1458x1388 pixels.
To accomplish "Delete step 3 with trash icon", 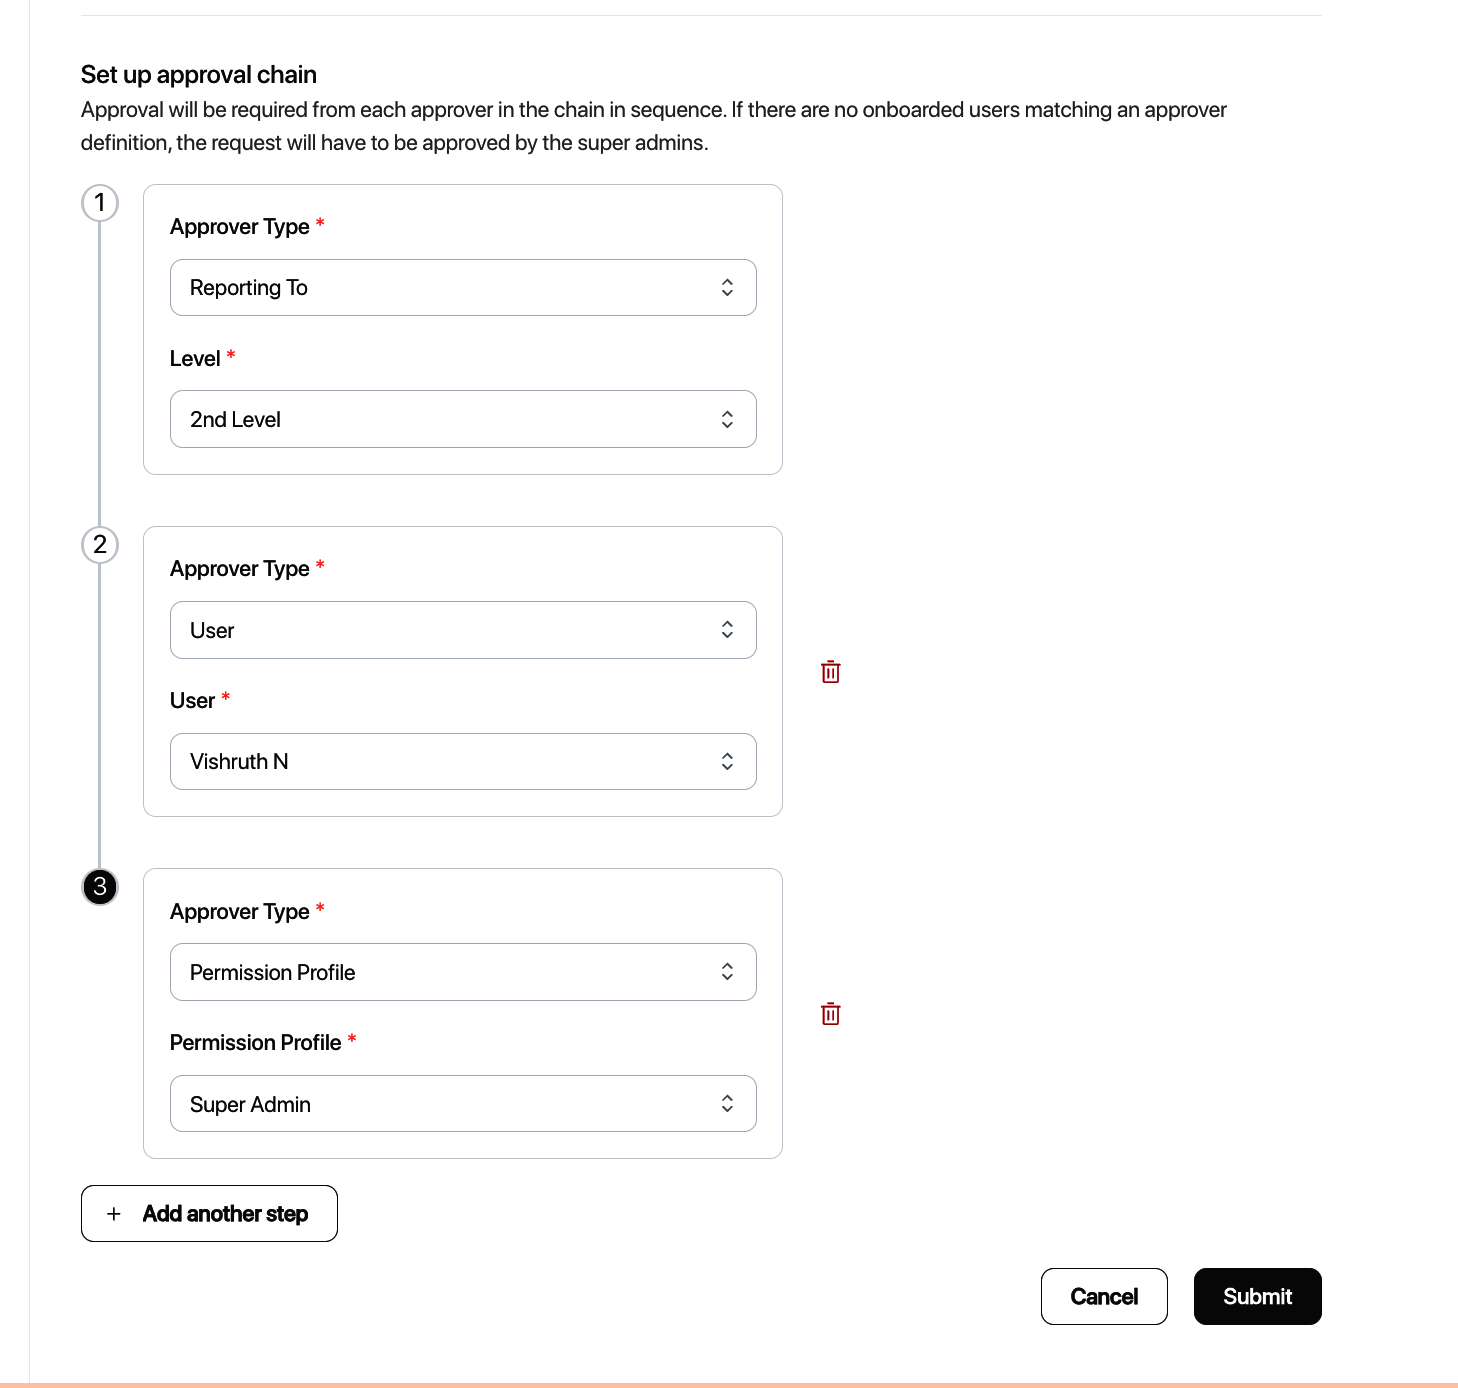I will pos(830,1014).
